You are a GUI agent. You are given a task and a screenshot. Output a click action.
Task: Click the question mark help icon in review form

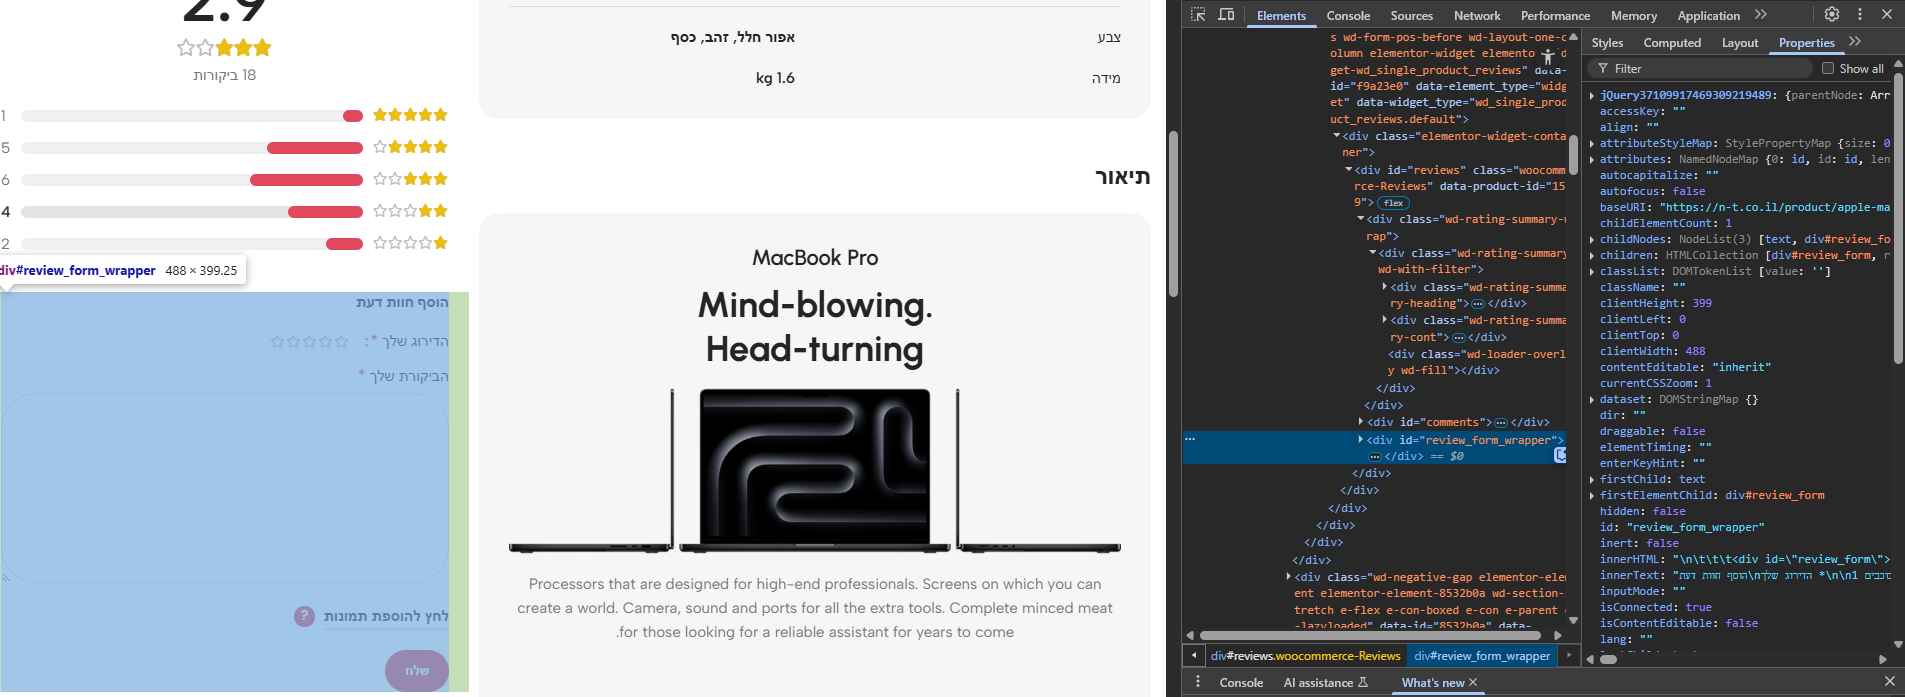point(304,616)
